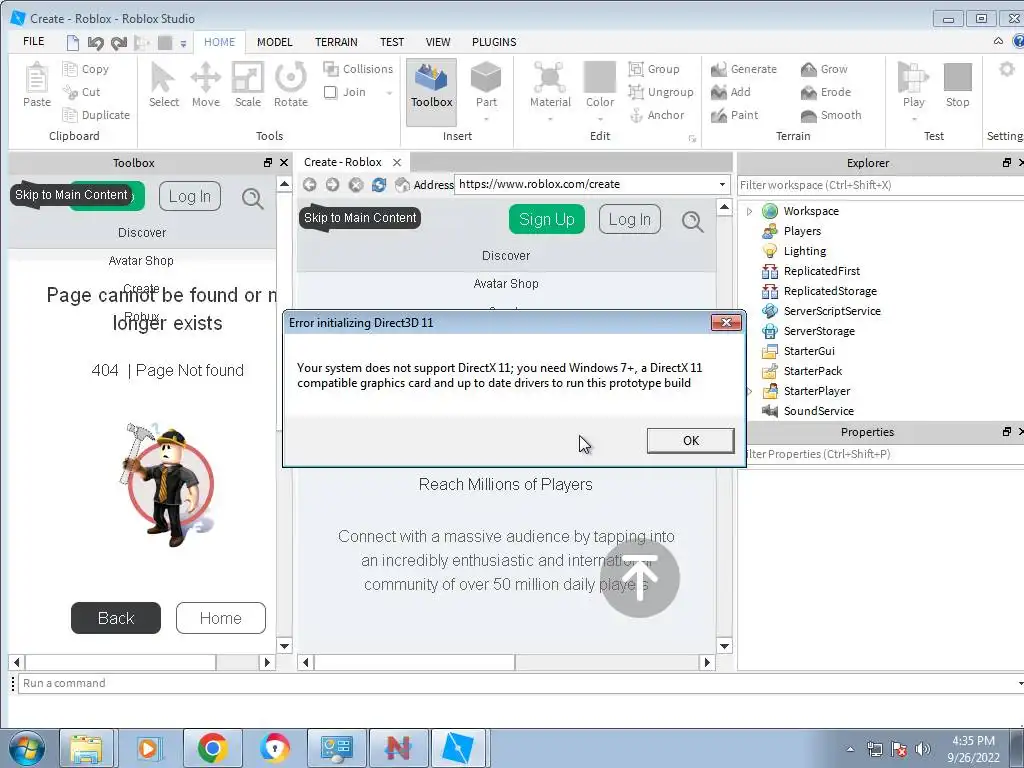The height and width of the screenshot is (768, 1024).
Task: Click Group in Edit section
Action: tap(654, 69)
